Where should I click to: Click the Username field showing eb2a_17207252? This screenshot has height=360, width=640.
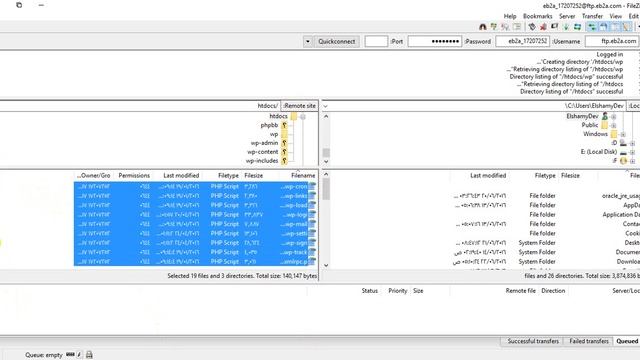point(522,41)
